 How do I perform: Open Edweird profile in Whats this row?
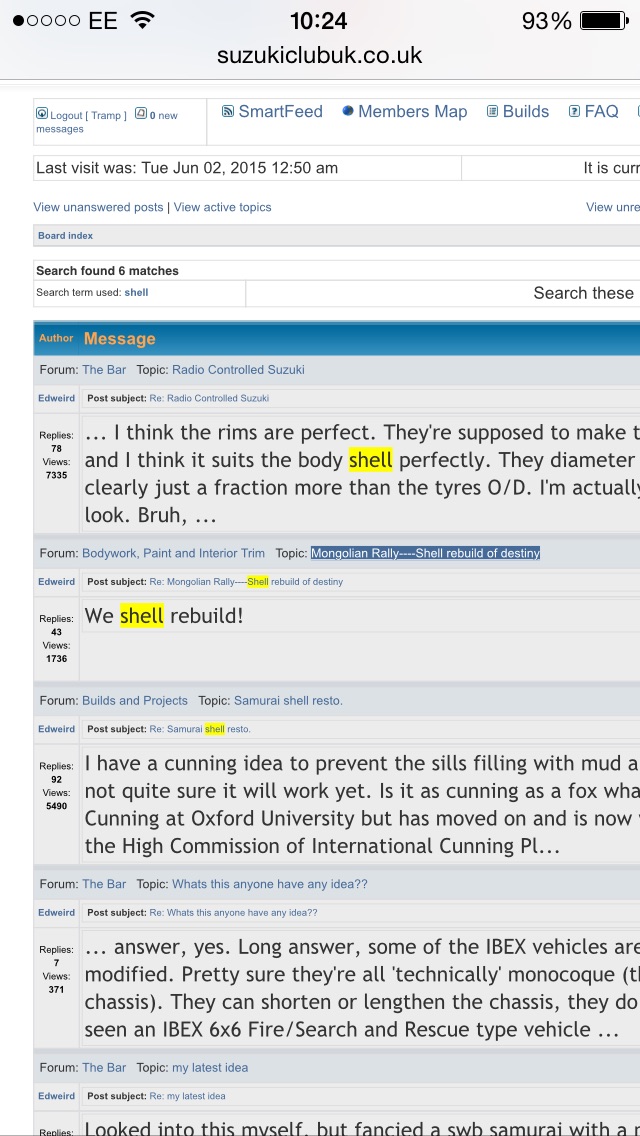point(57,913)
